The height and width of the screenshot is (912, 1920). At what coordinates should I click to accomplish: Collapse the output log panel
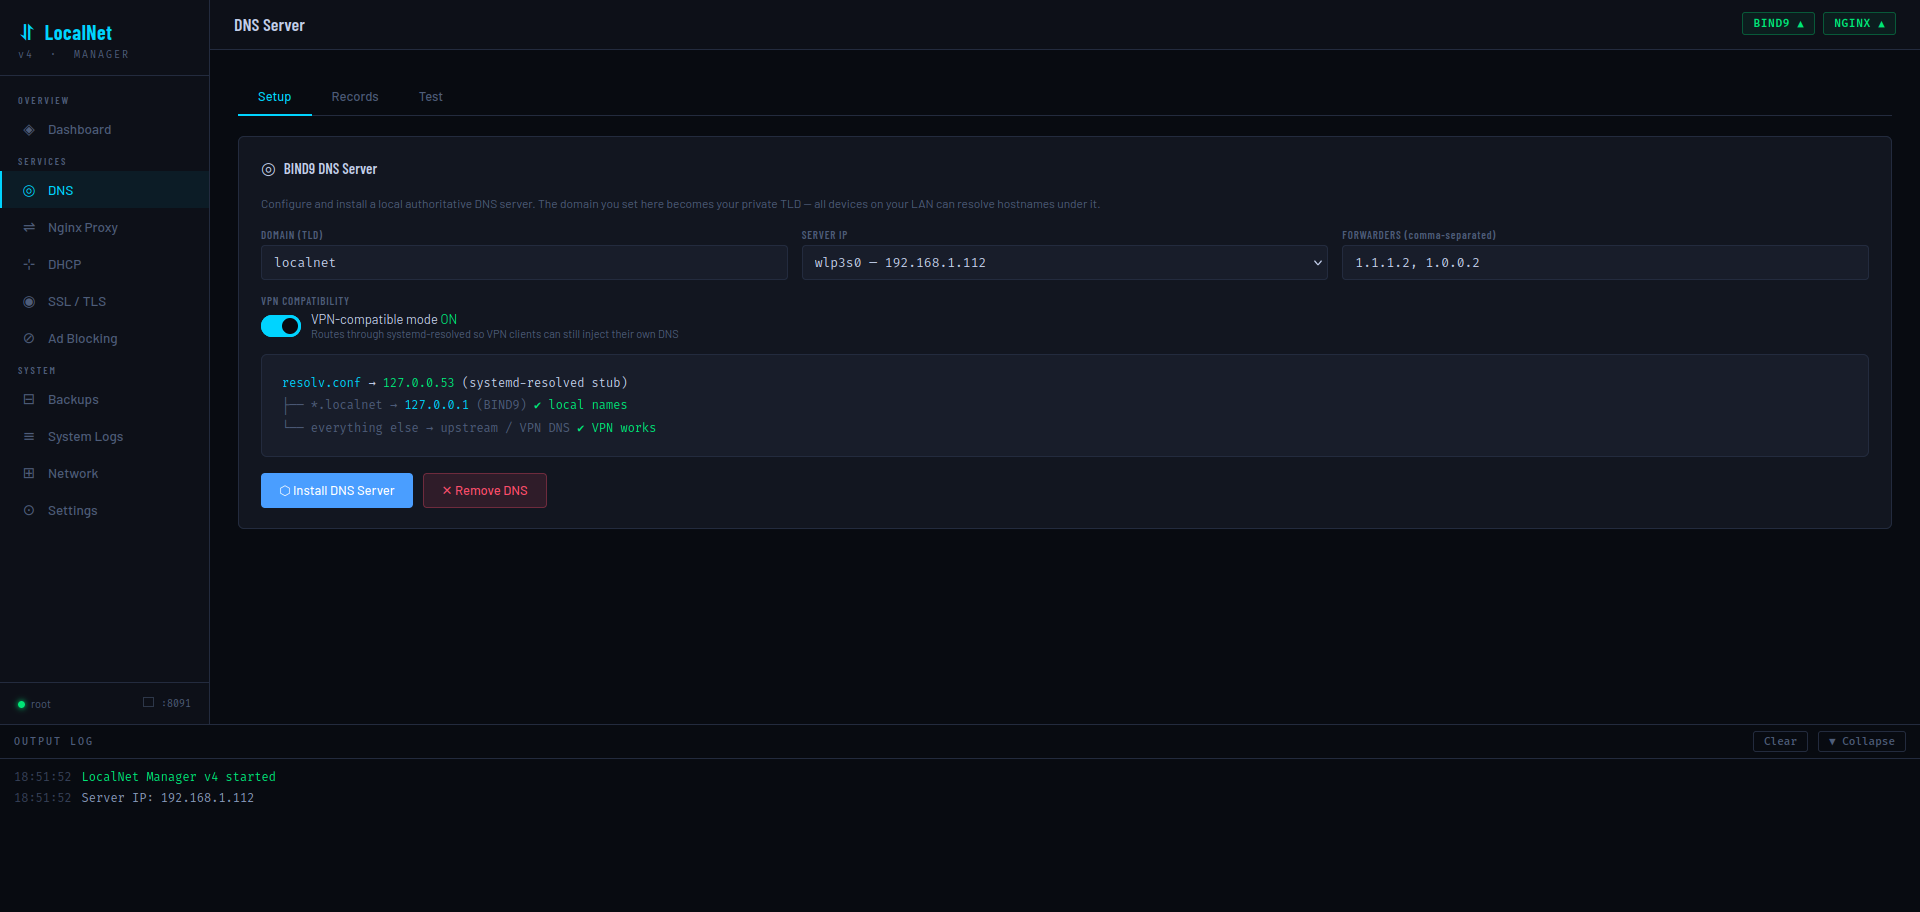[1861, 741]
